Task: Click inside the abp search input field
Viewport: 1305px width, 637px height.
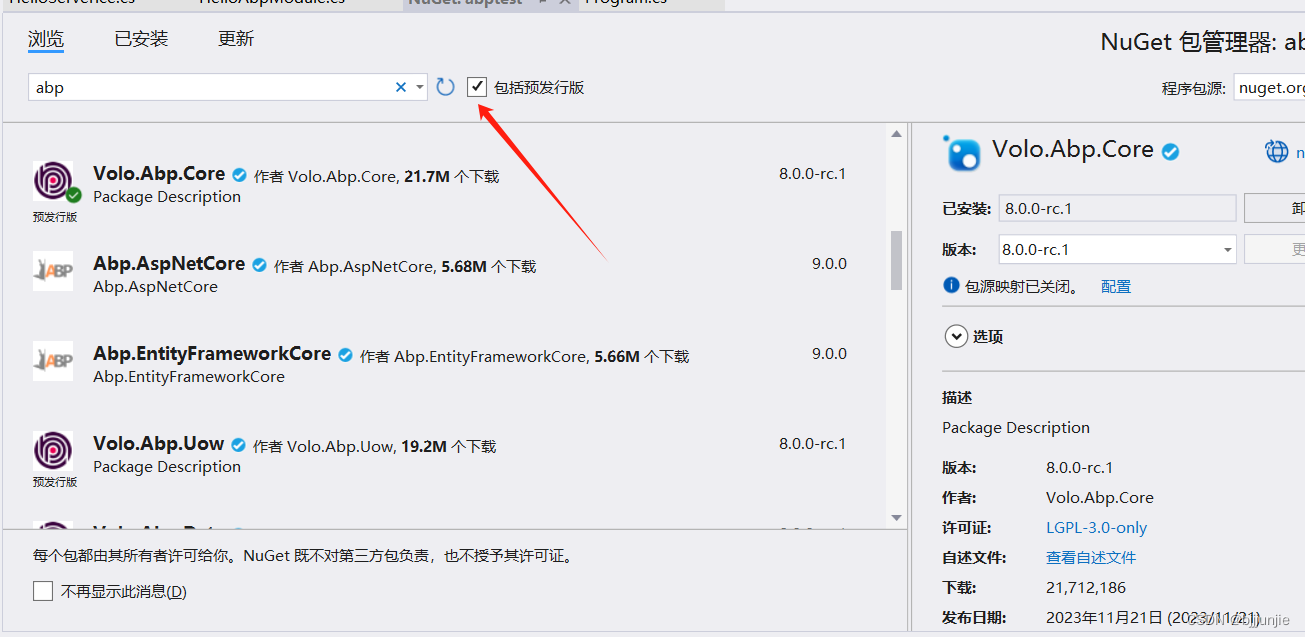Action: coord(200,87)
